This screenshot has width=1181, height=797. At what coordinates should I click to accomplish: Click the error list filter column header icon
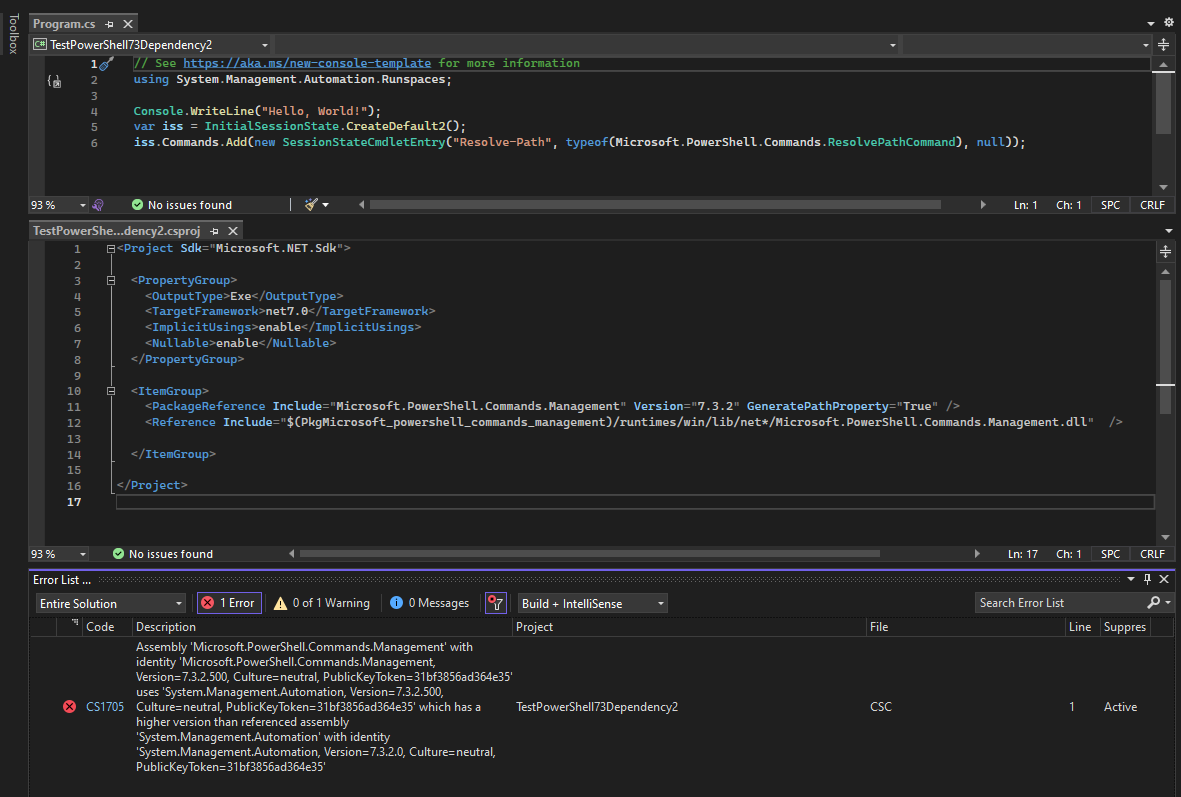[x=75, y=624]
